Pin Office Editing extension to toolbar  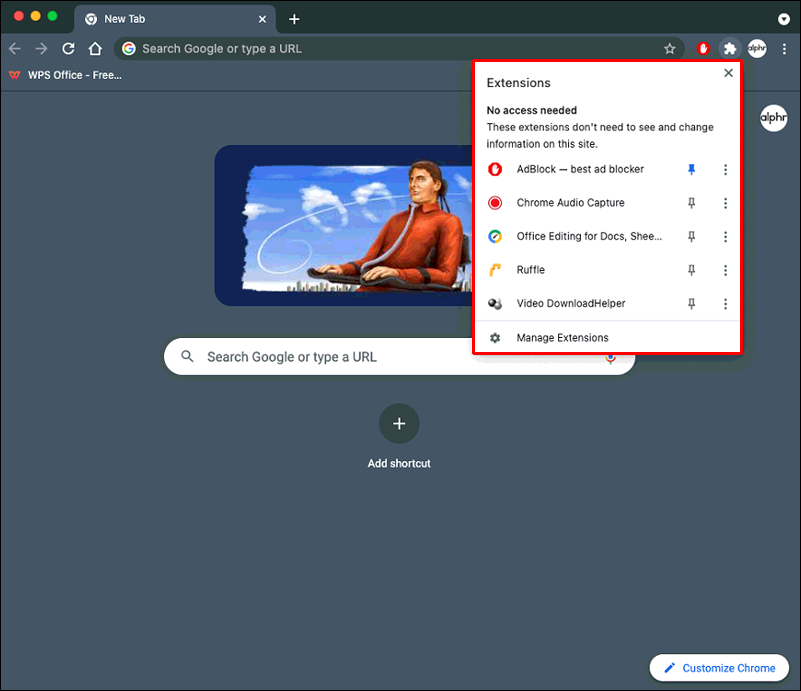pos(691,236)
